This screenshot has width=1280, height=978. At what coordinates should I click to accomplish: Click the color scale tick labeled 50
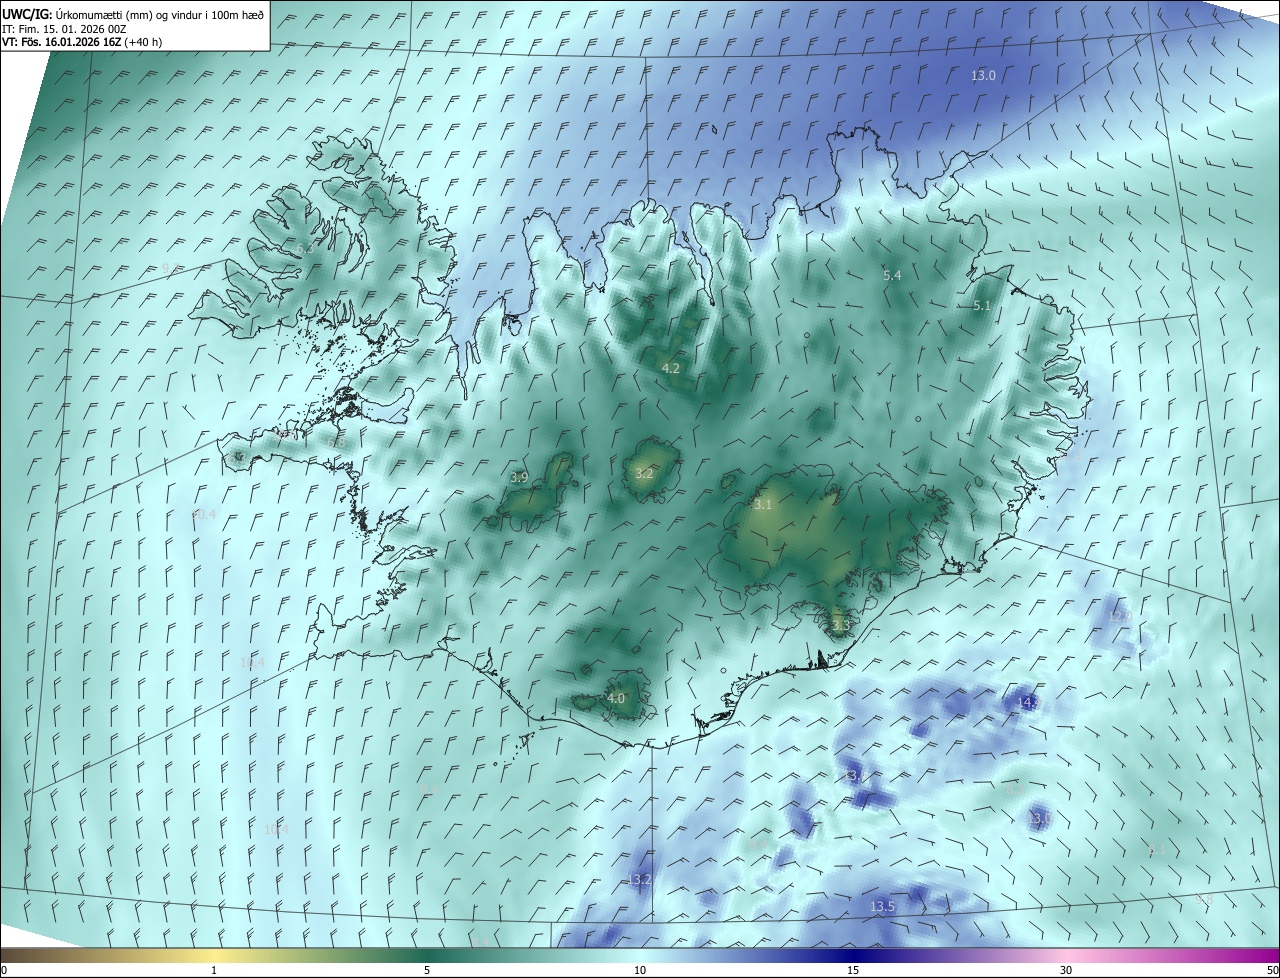[x=1272, y=970]
